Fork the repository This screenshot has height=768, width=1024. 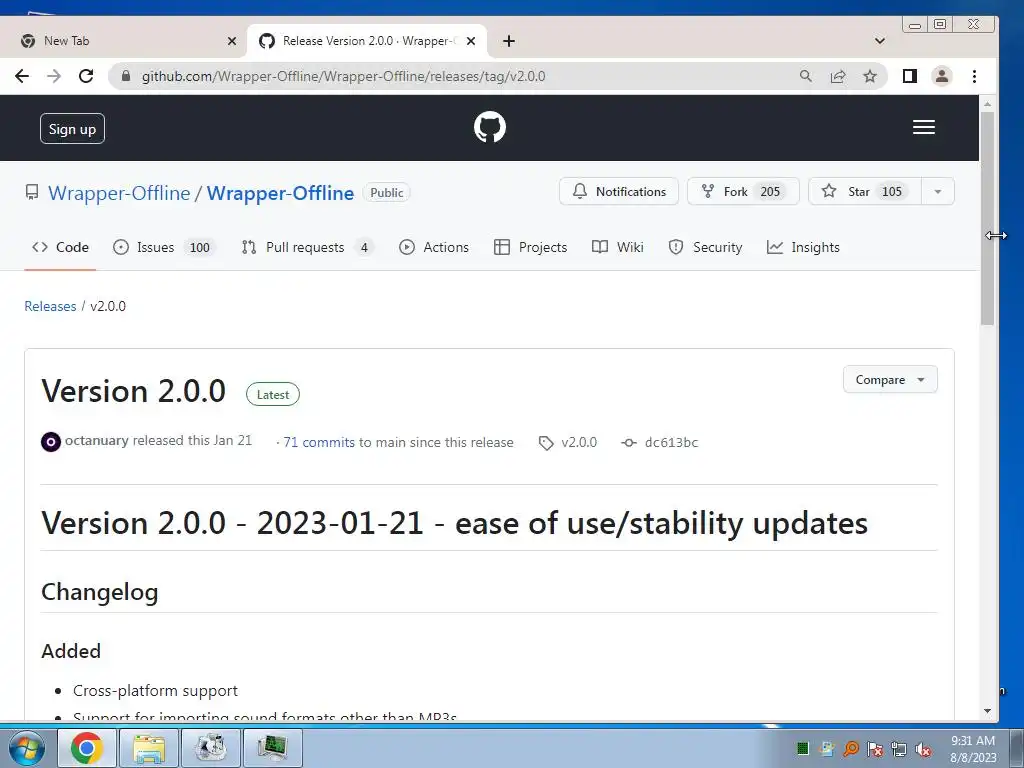tap(743, 191)
